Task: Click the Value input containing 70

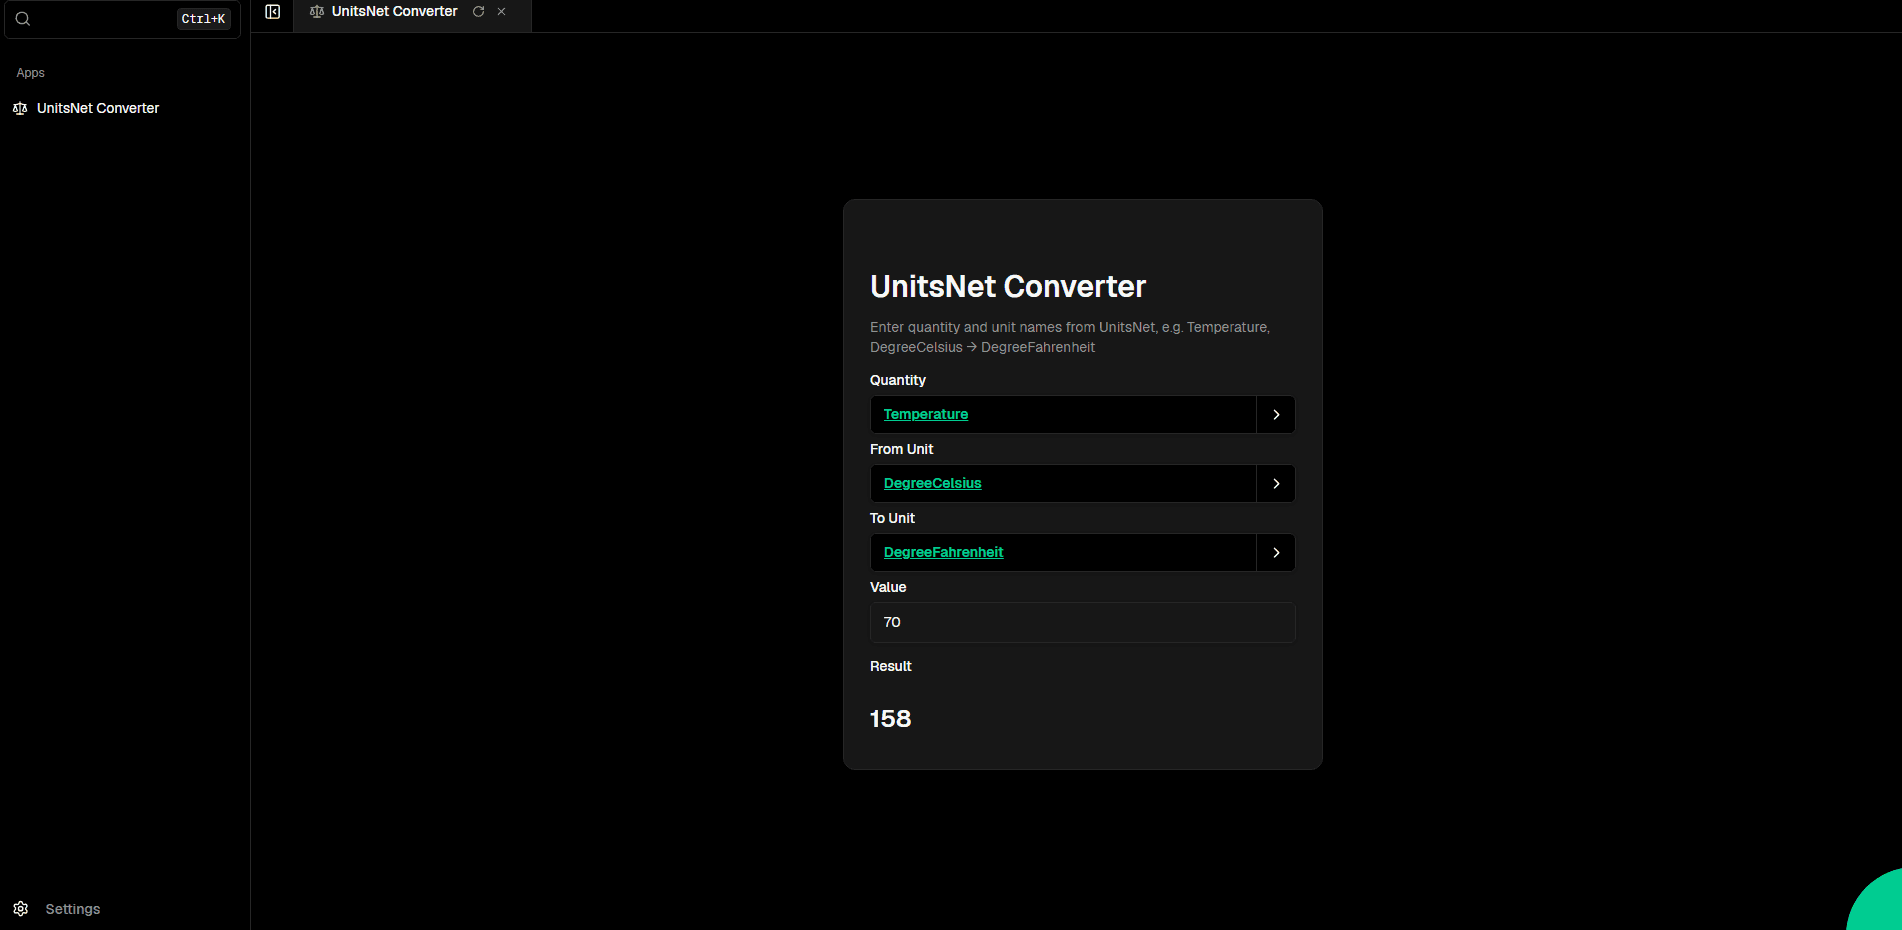Action: 1081,622
